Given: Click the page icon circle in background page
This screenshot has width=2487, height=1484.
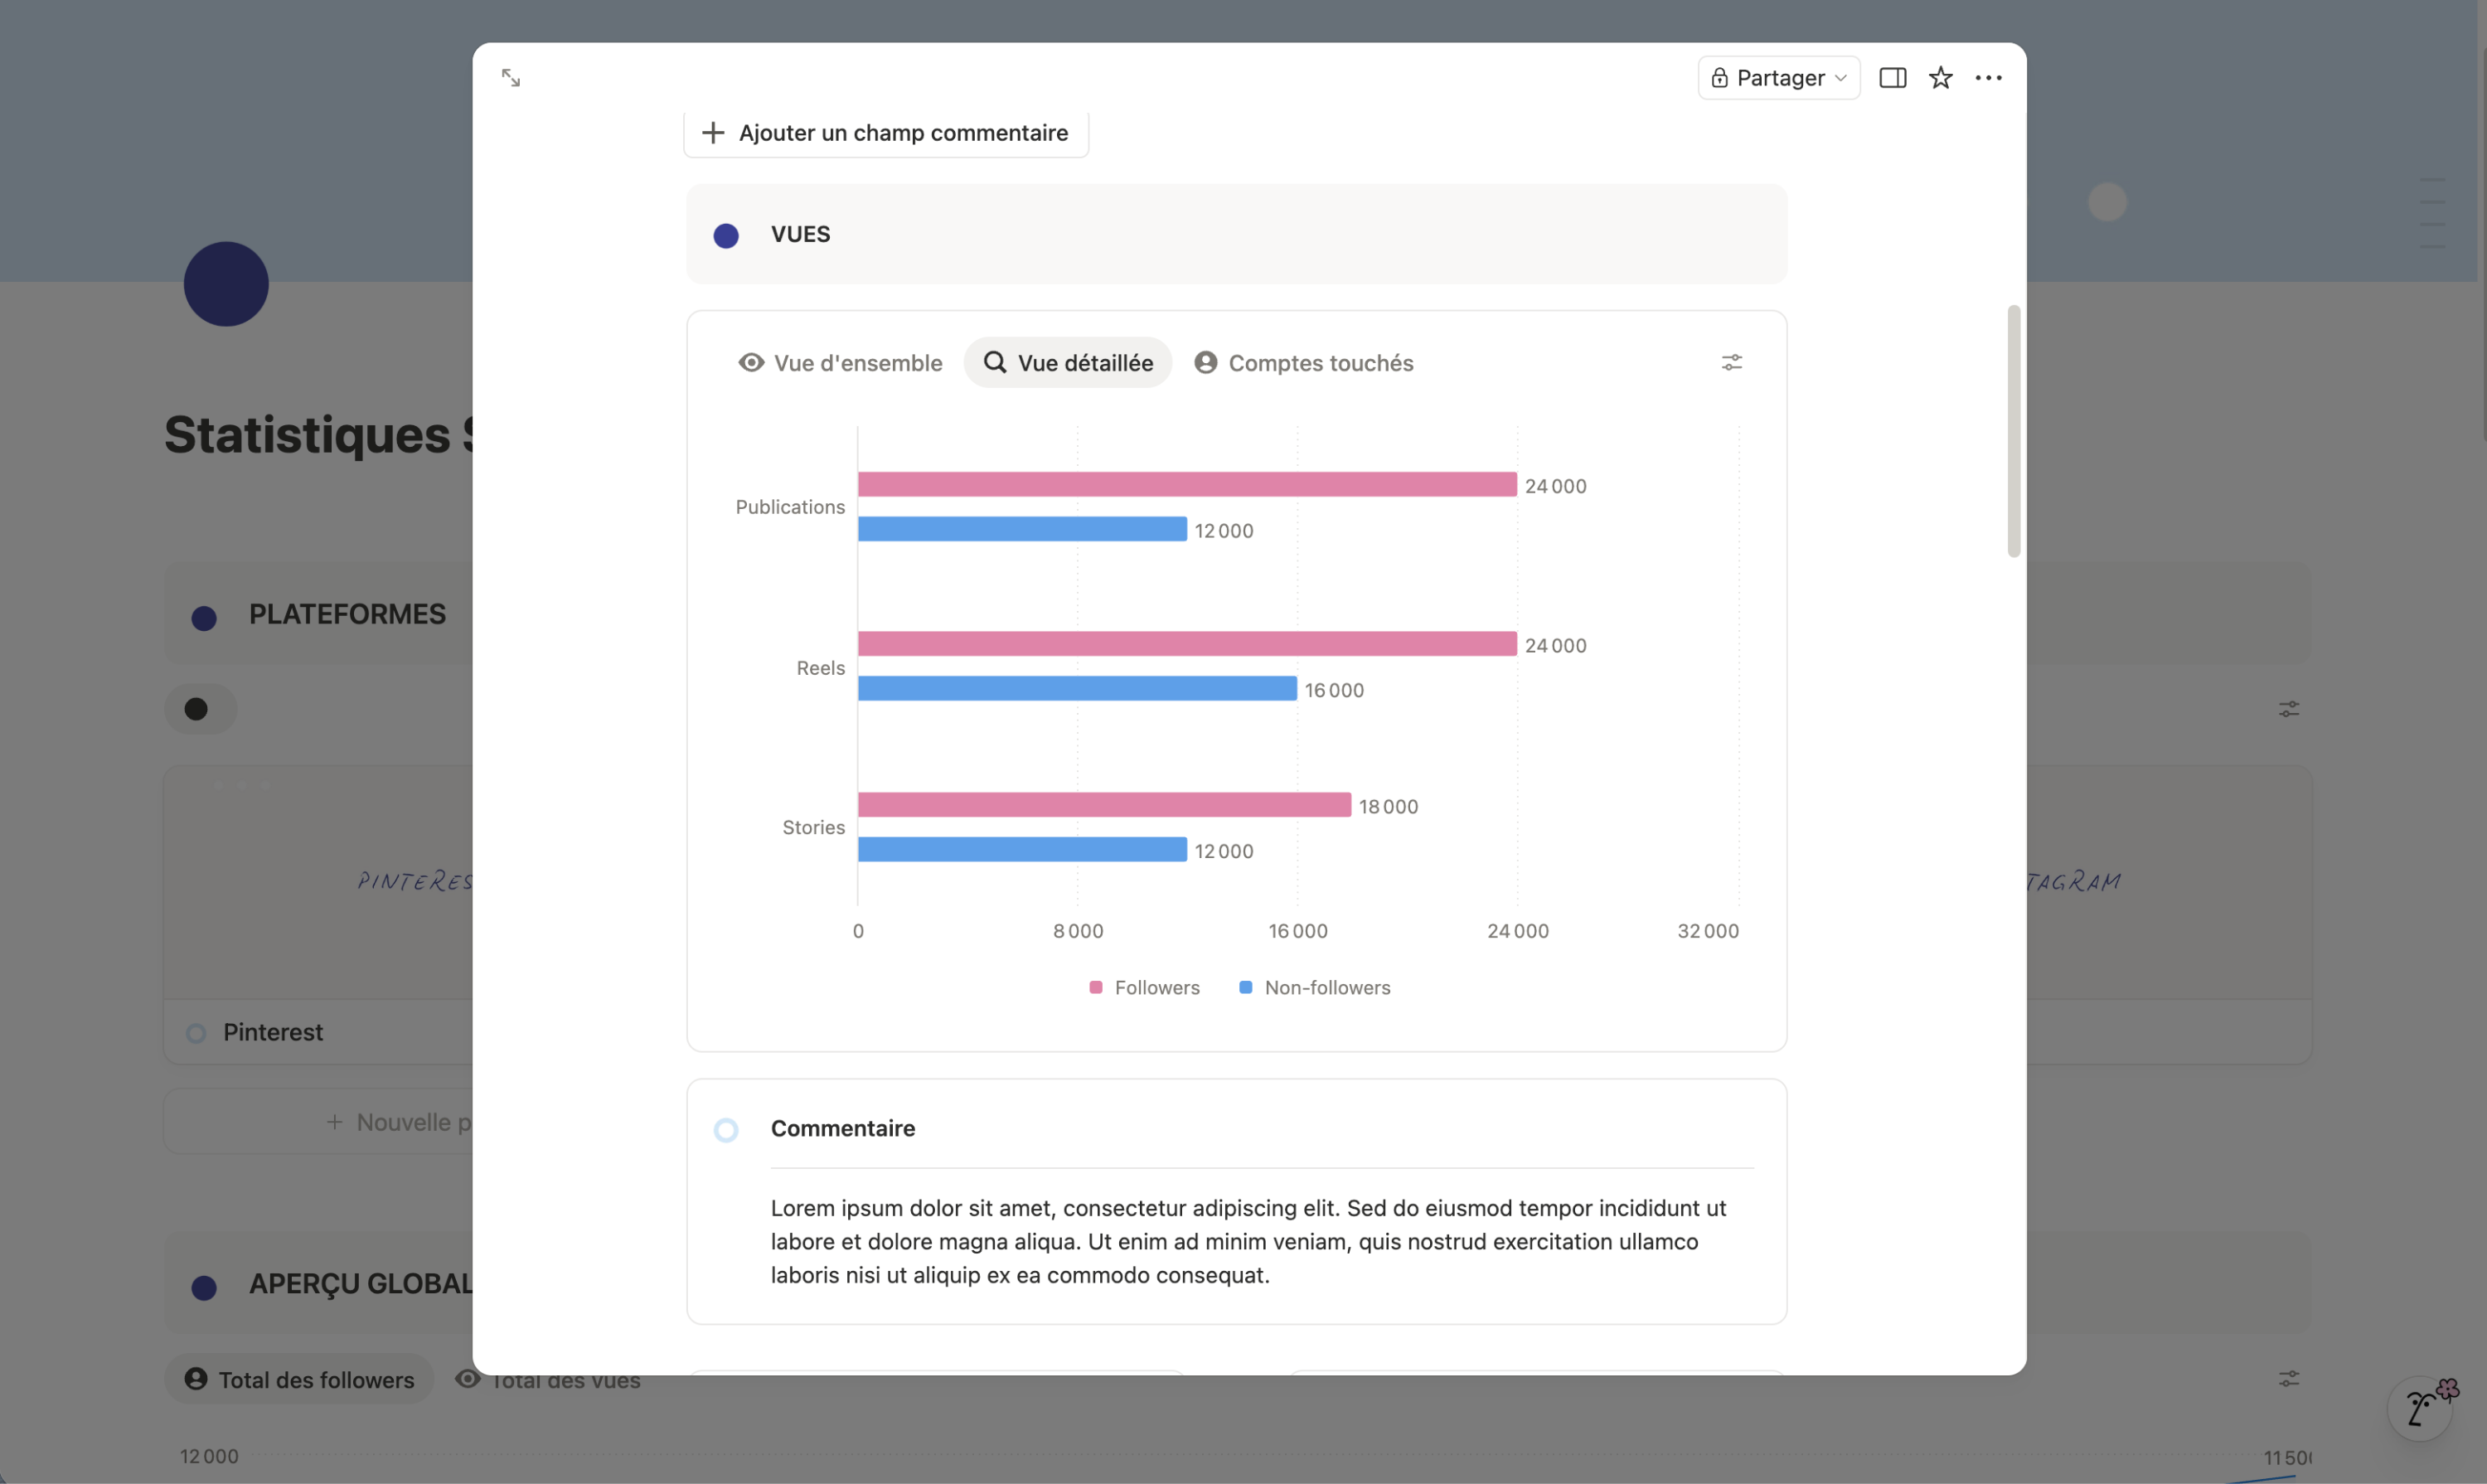Looking at the screenshot, I should click(x=226, y=284).
